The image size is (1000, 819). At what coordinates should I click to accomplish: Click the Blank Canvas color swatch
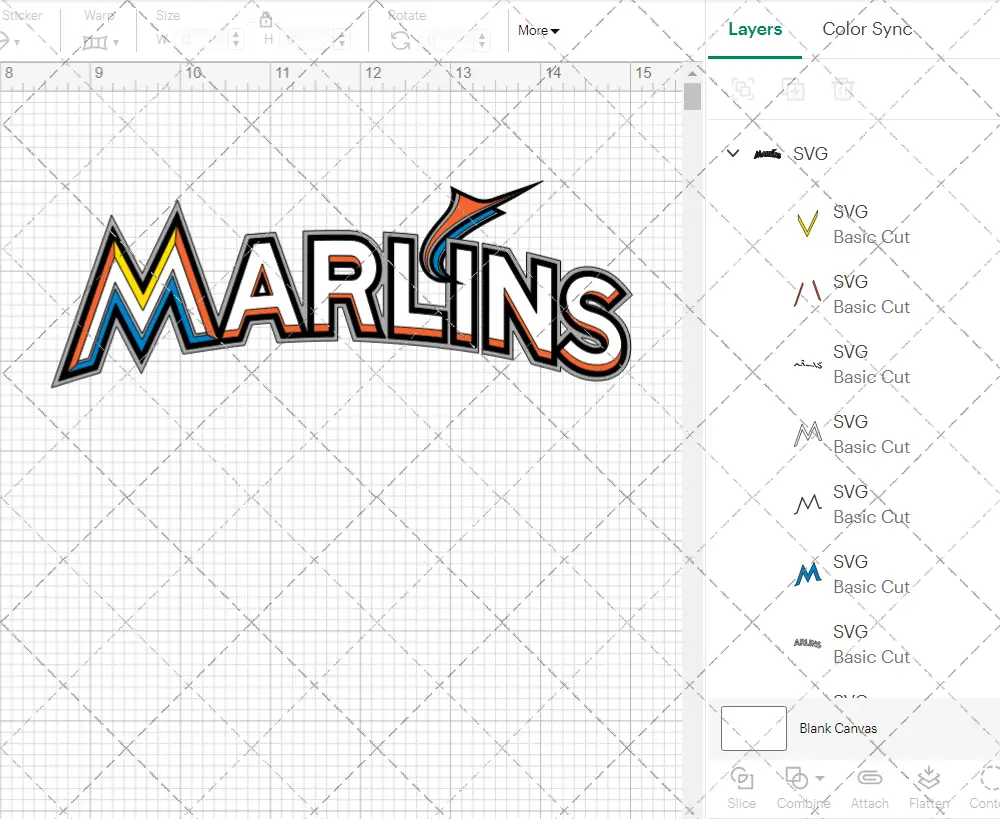pos(753,728)
